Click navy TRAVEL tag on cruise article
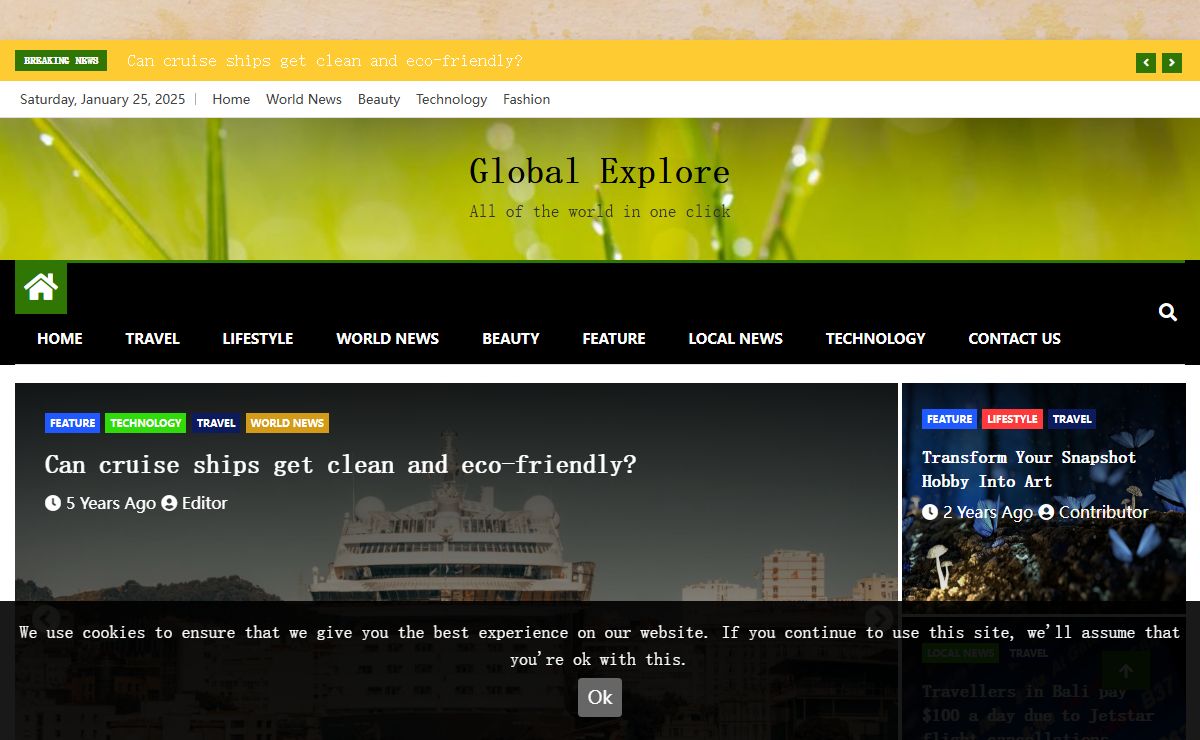The height and width of the screenshot is (740, 1200). click(x=216, y=423)
